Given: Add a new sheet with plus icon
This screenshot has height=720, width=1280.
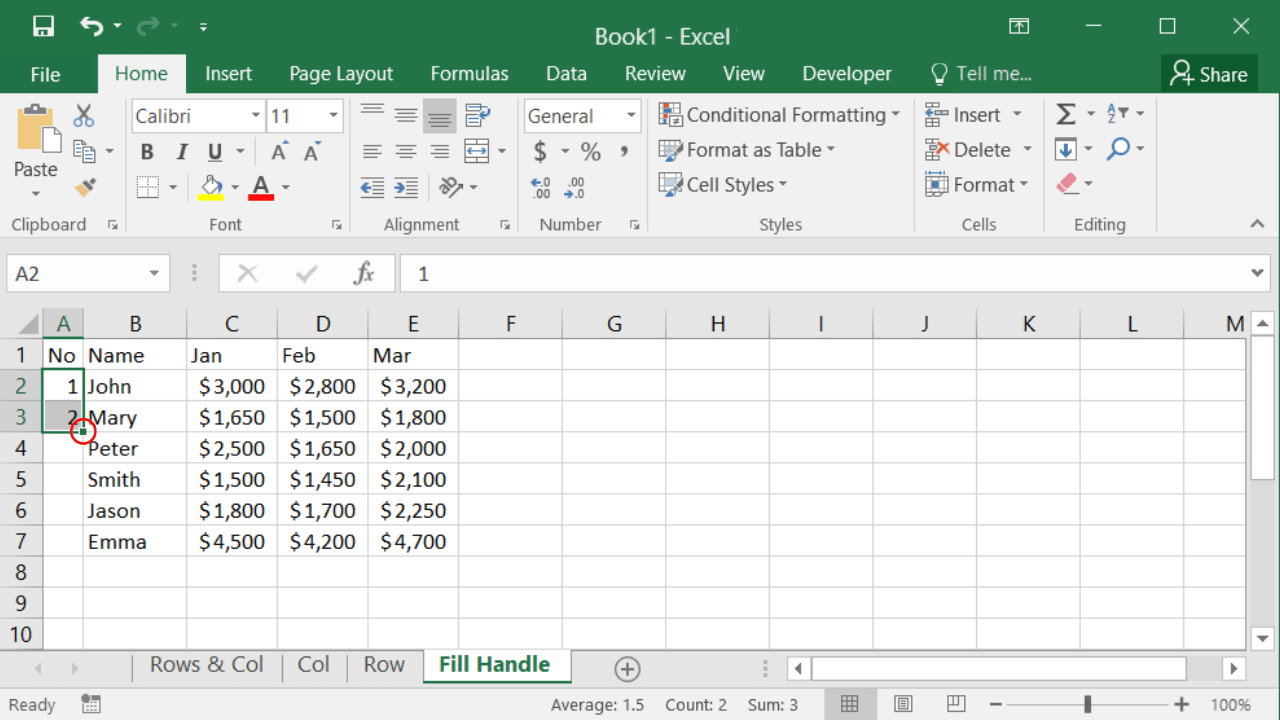Looking at the screenshot, I should (x=627, y=669).
